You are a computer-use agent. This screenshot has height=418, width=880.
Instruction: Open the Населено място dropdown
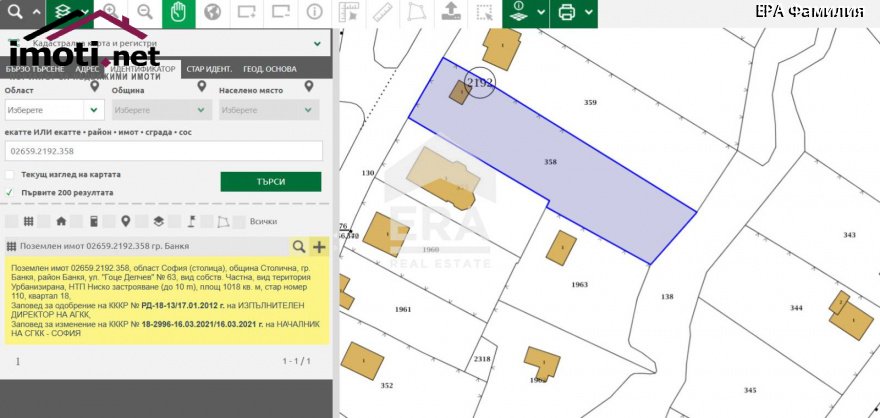click(269, 110)
